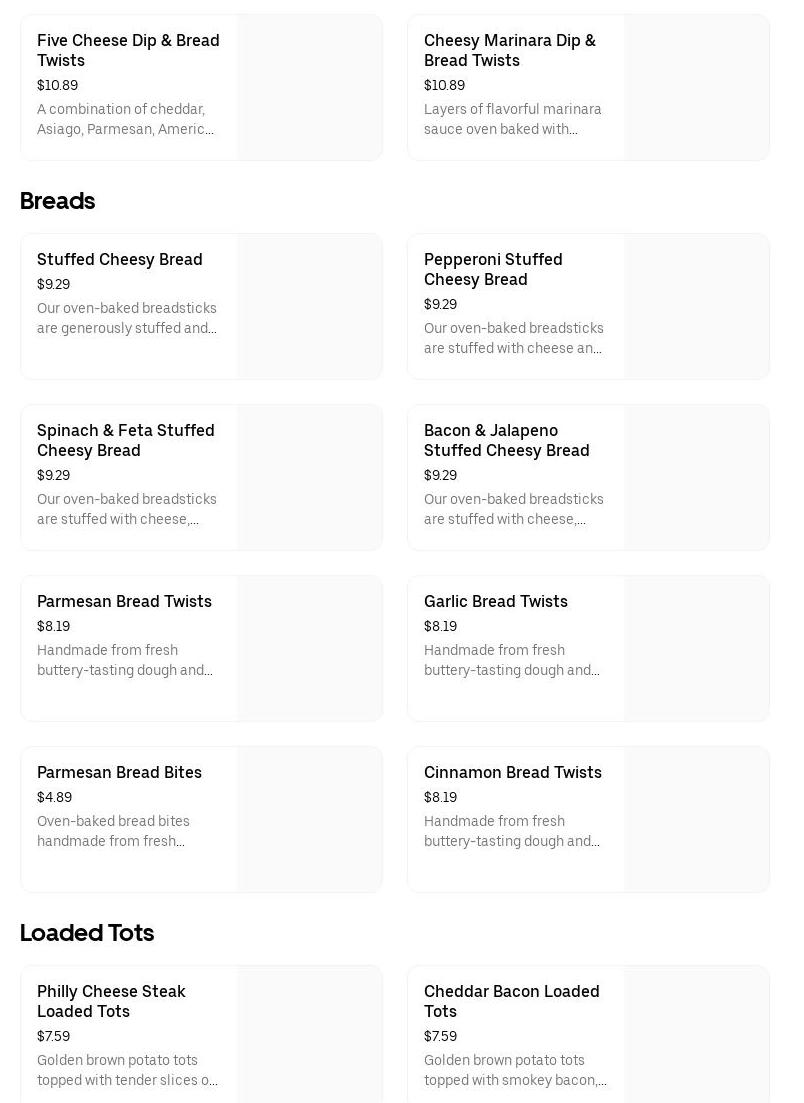The image size is (804, 1103).
Task: Choose the Garlic Bread Twists item
Action: pos(496,601)
